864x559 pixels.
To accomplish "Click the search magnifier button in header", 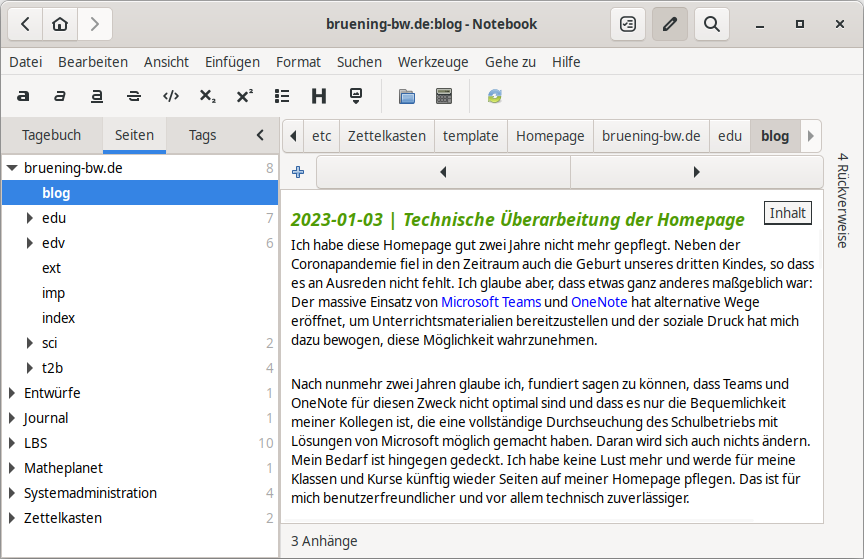I will click(711, 24).
